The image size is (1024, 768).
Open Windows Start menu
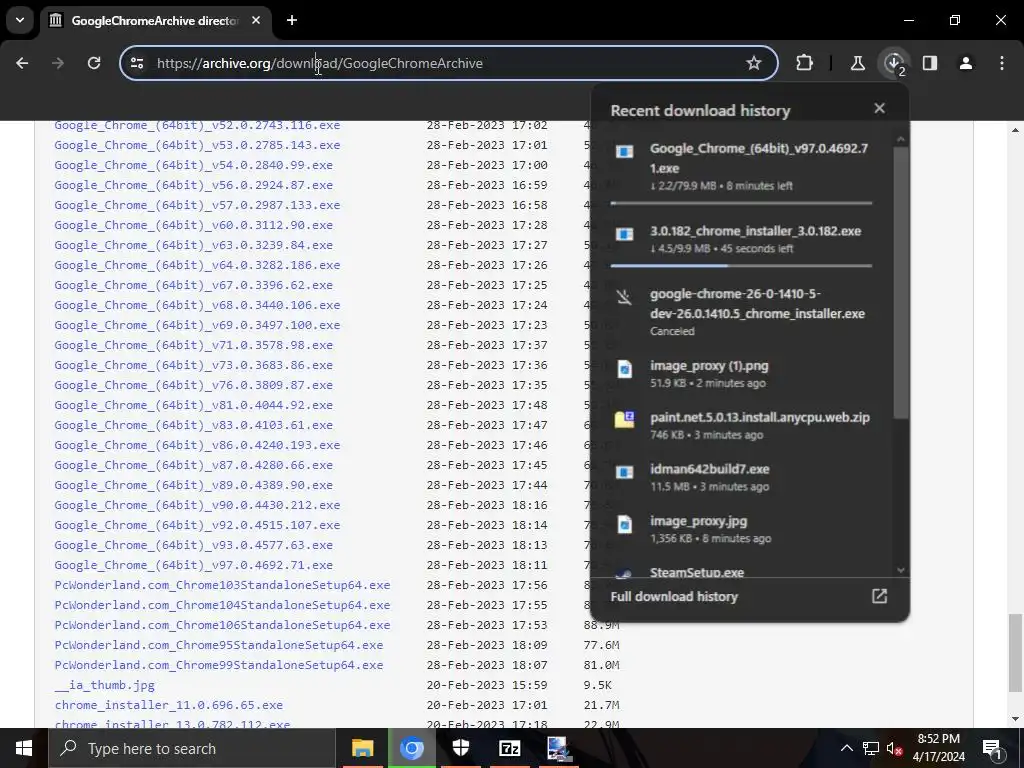[24, 748]
